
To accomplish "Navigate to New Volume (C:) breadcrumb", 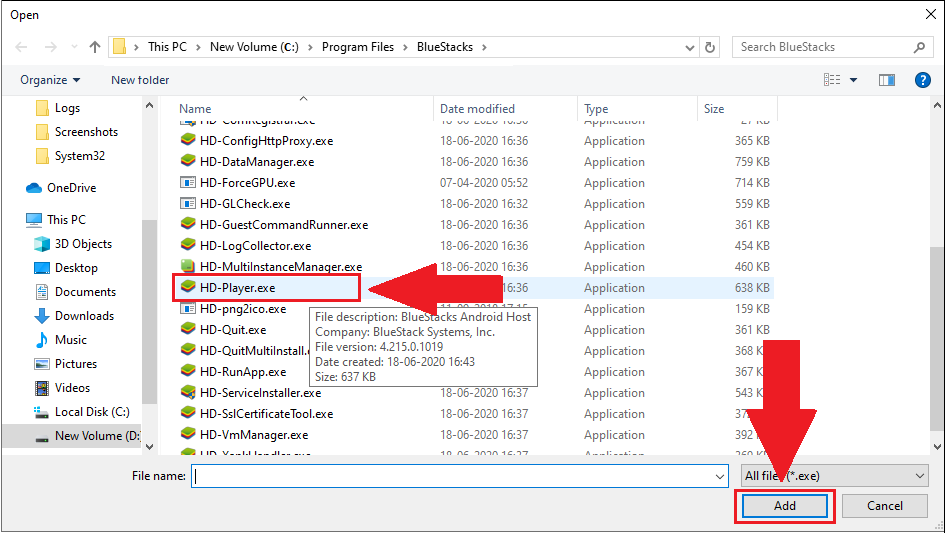I will [x=254, y=47].
